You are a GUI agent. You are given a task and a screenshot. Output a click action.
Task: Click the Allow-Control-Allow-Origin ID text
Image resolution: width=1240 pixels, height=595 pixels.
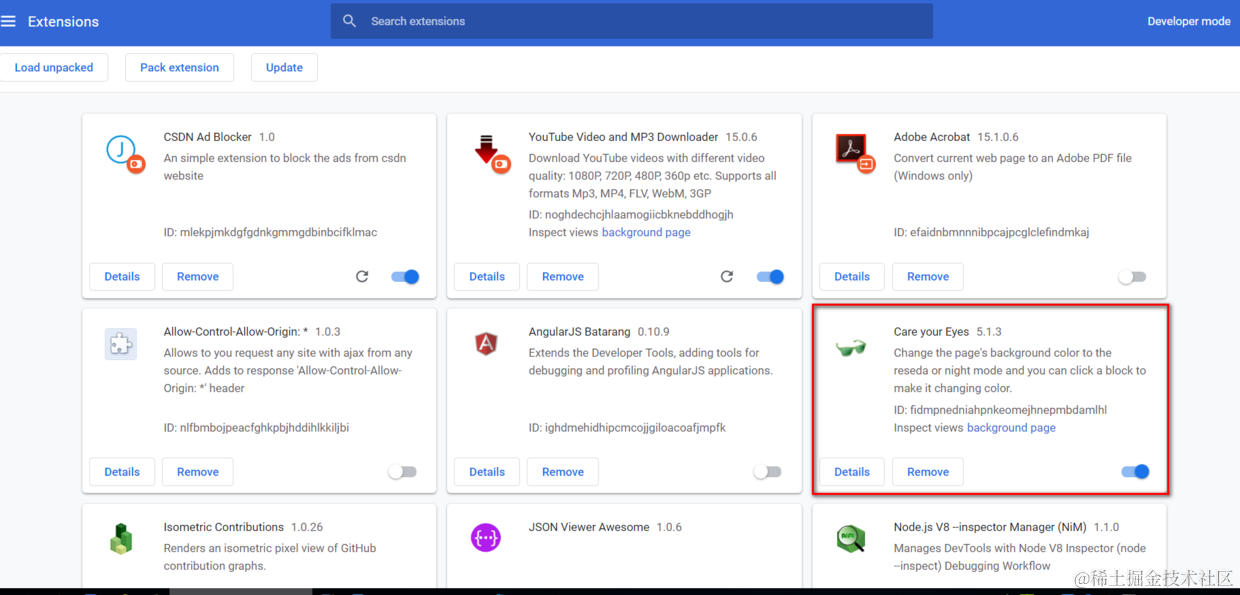[x=256, y=428]
